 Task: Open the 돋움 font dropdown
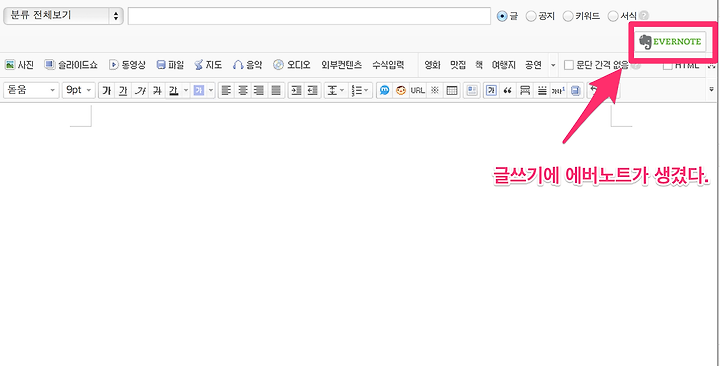[31, 90]
